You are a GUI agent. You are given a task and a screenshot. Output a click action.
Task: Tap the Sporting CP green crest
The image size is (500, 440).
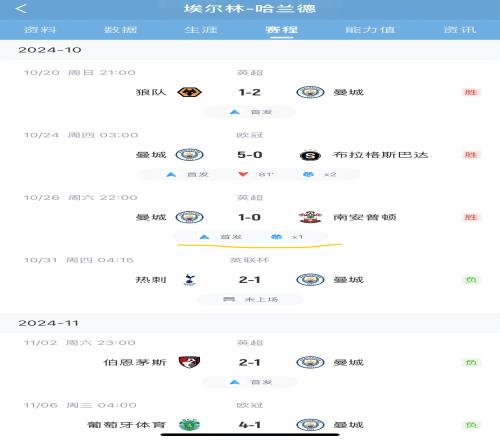[x=189, y=425]
